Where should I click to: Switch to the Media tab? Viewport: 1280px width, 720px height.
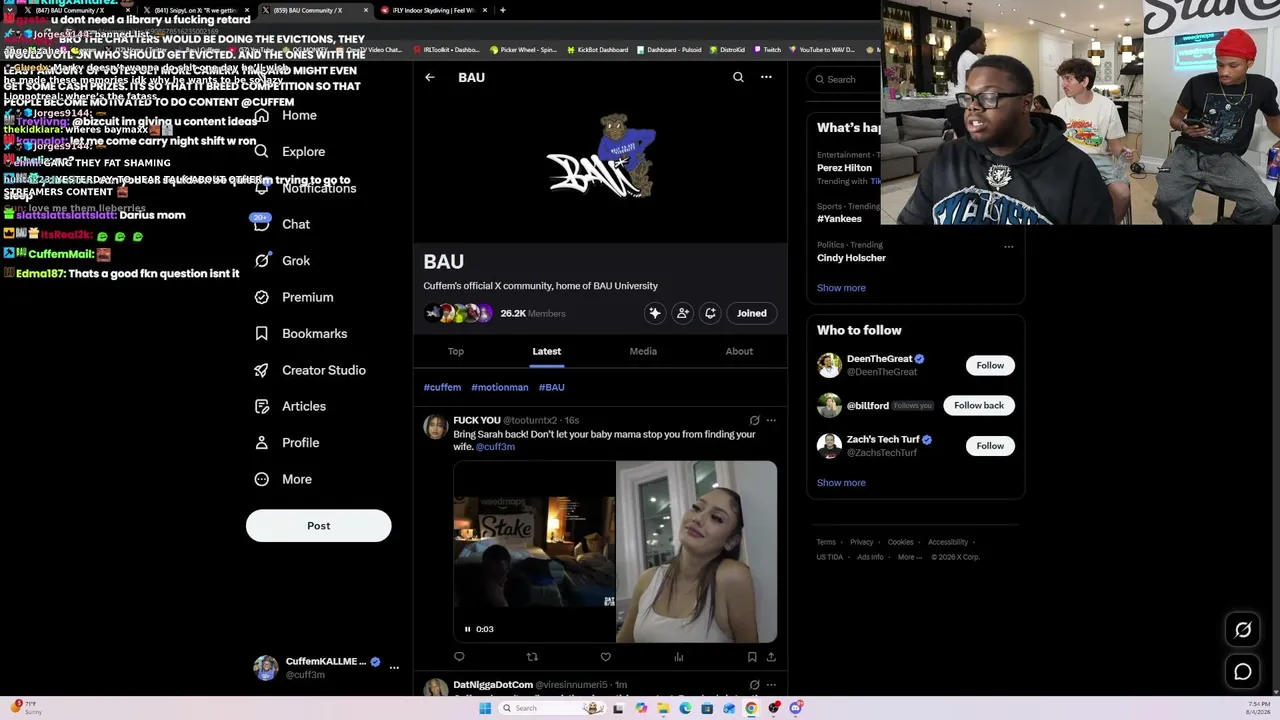click(x=643, y=351)
